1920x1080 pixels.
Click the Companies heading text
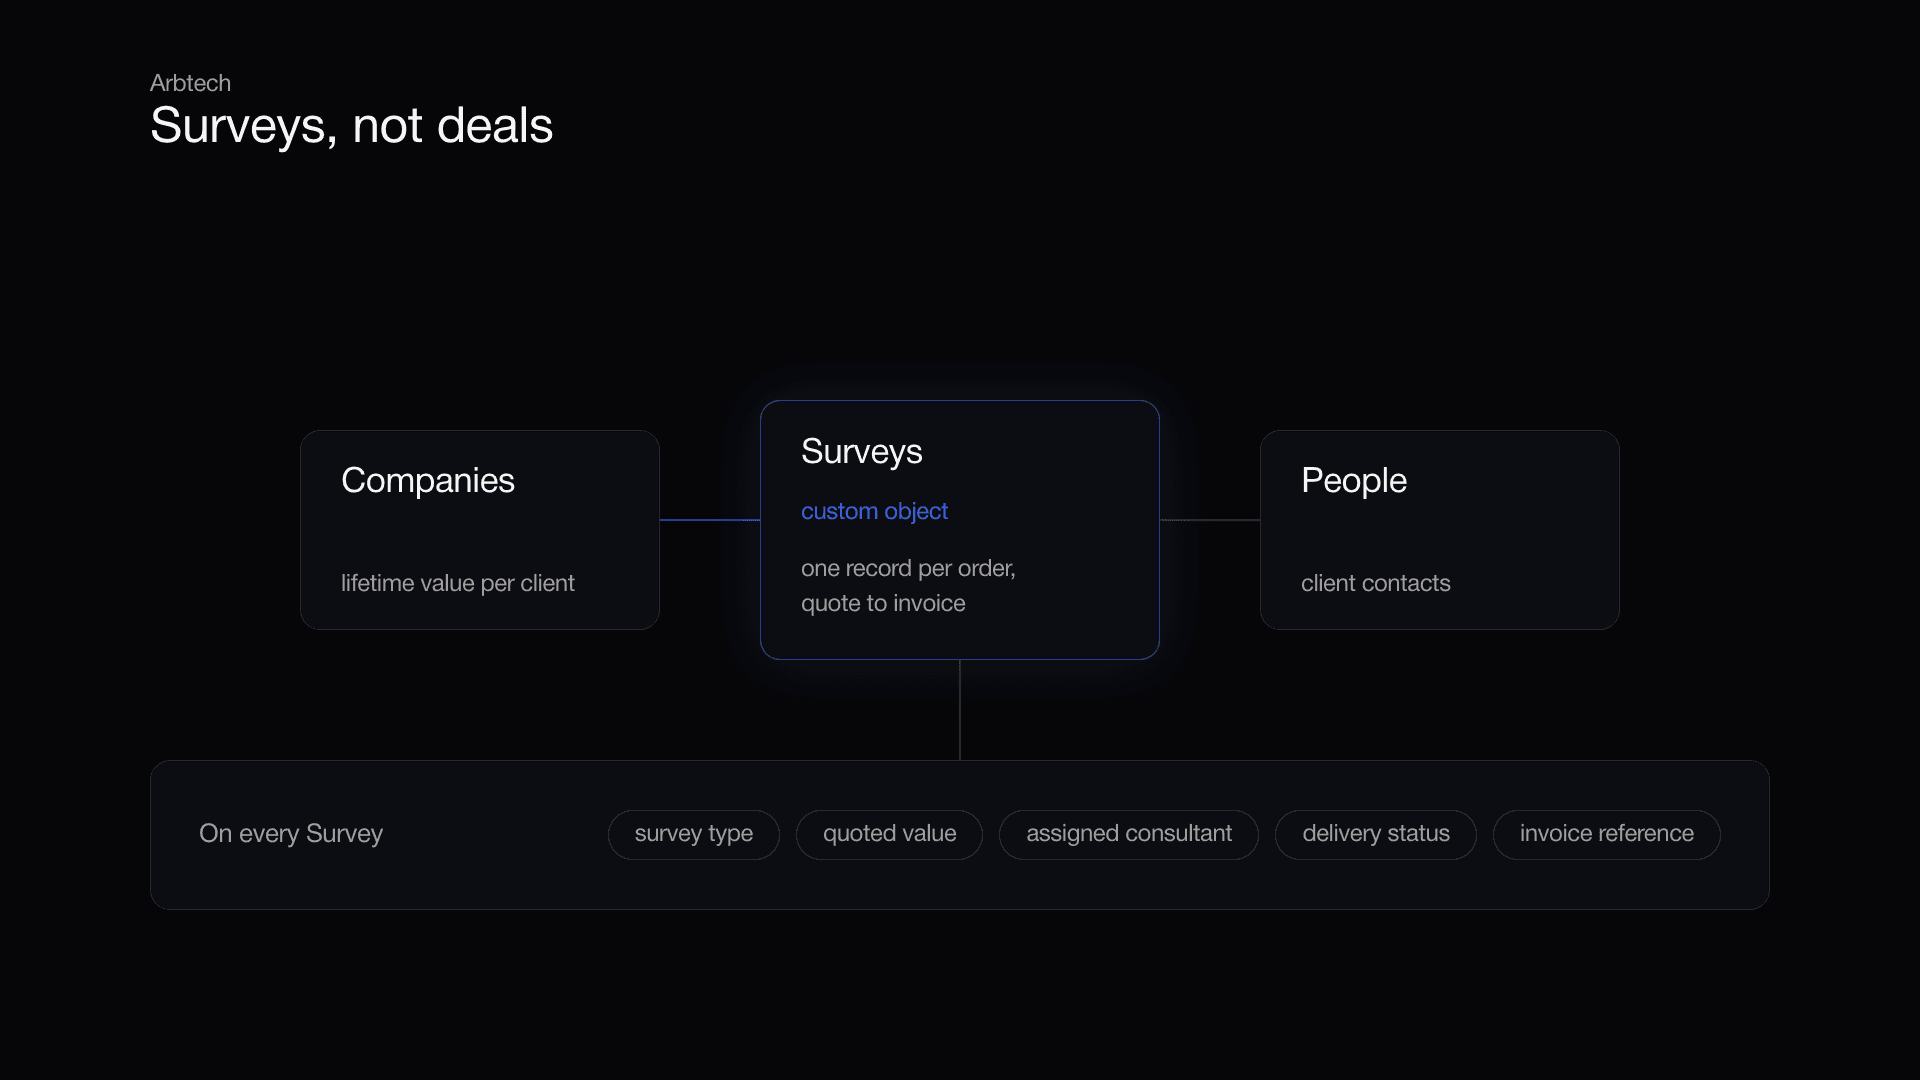(428, 481)
